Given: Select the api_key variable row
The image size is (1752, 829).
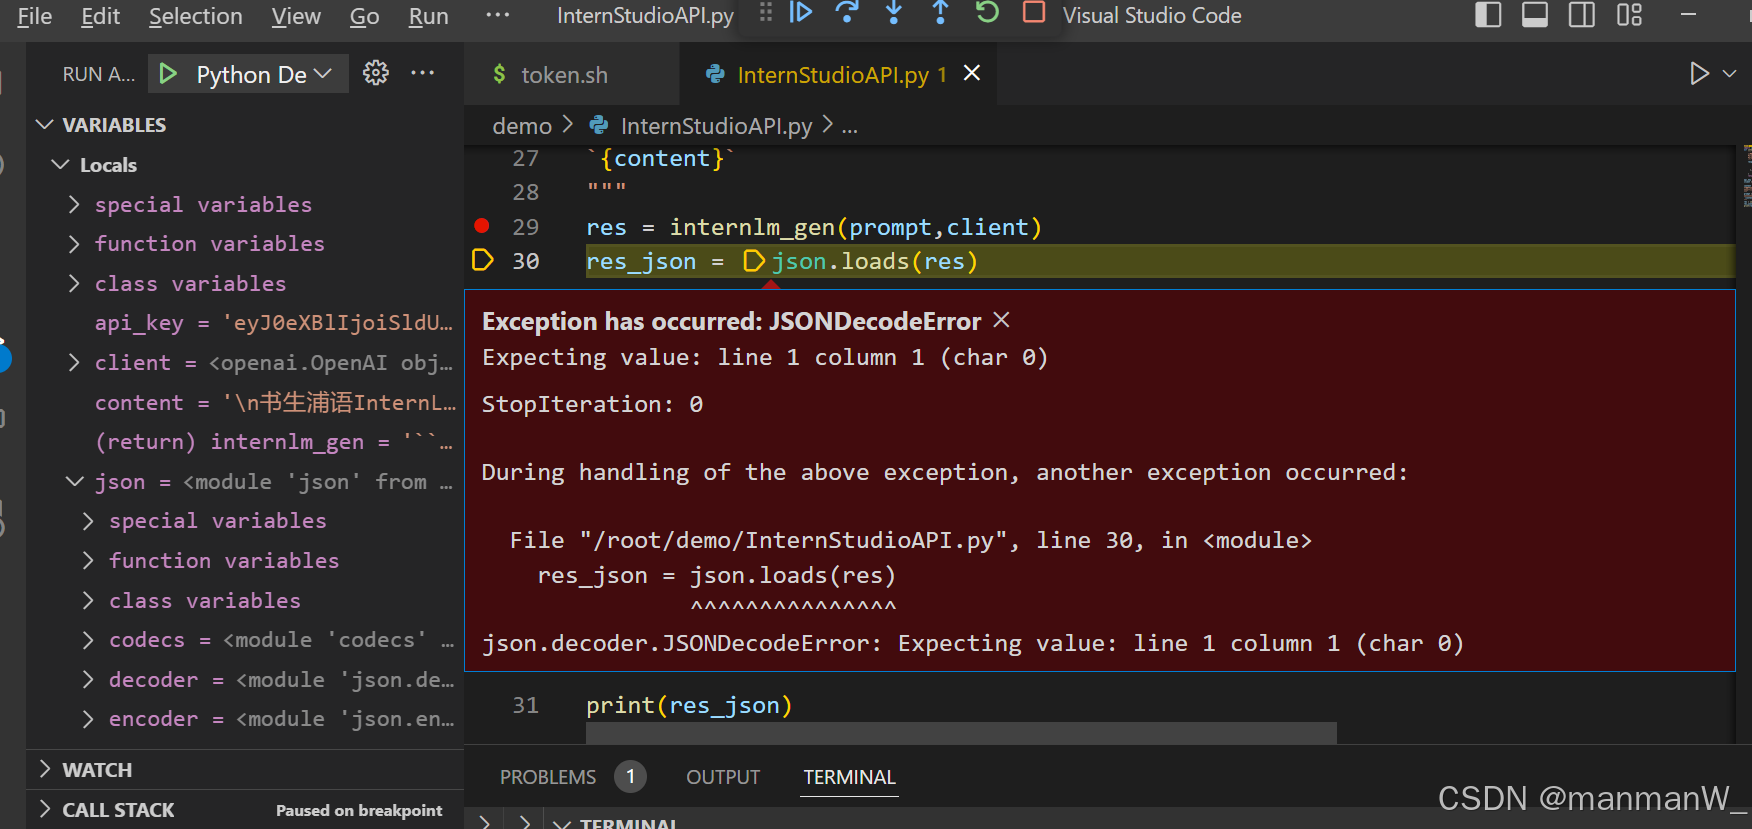Looking at the screenshot, I should (246, 323).
